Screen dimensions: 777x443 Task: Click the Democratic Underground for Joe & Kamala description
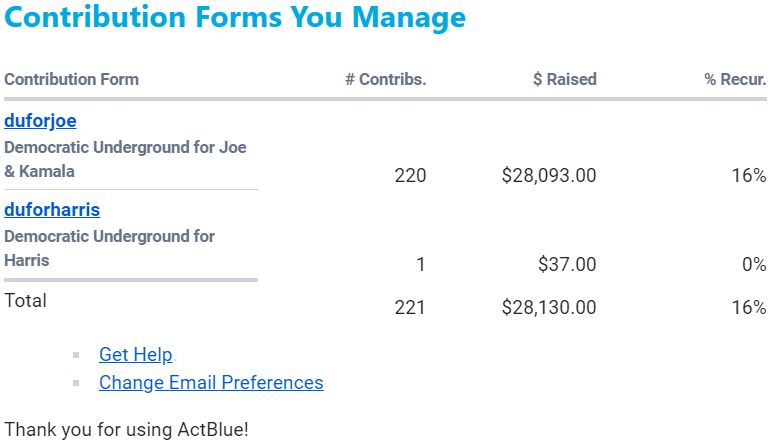[x=125, y=159]
